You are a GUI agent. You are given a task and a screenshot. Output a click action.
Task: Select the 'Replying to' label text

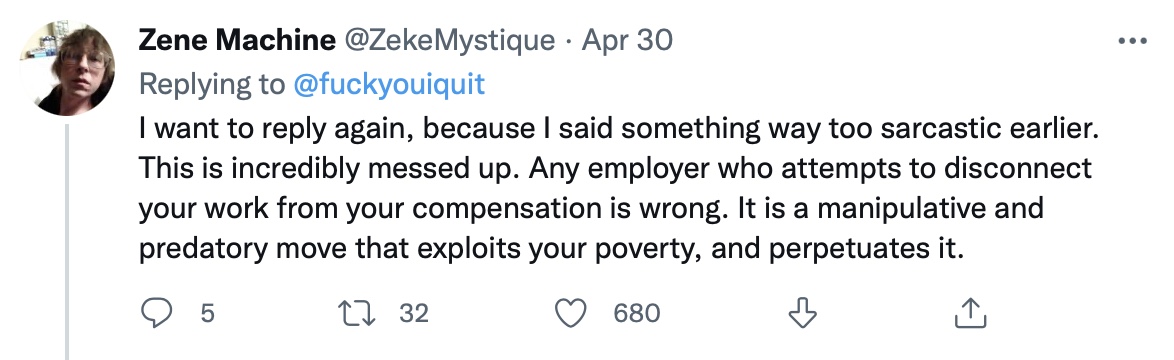coord(212,85)
